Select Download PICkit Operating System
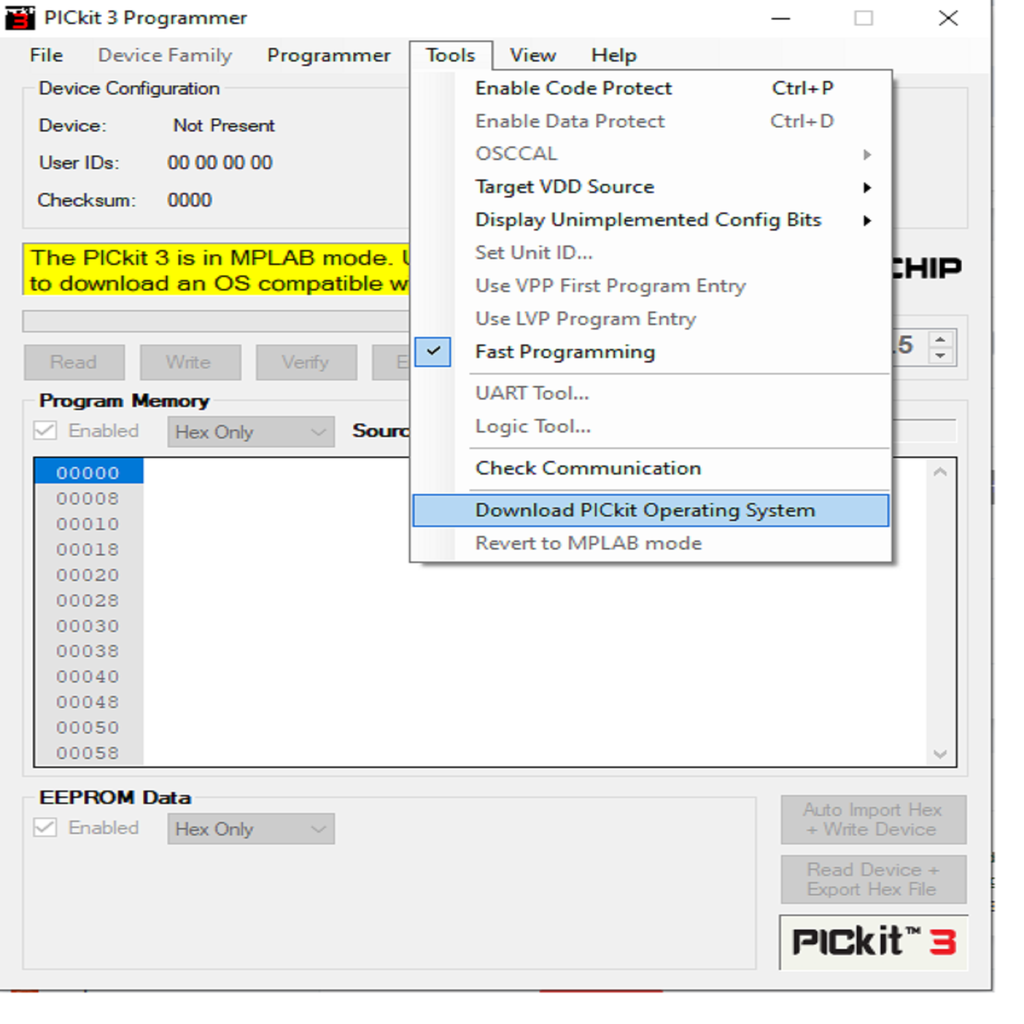 [646, 510]
